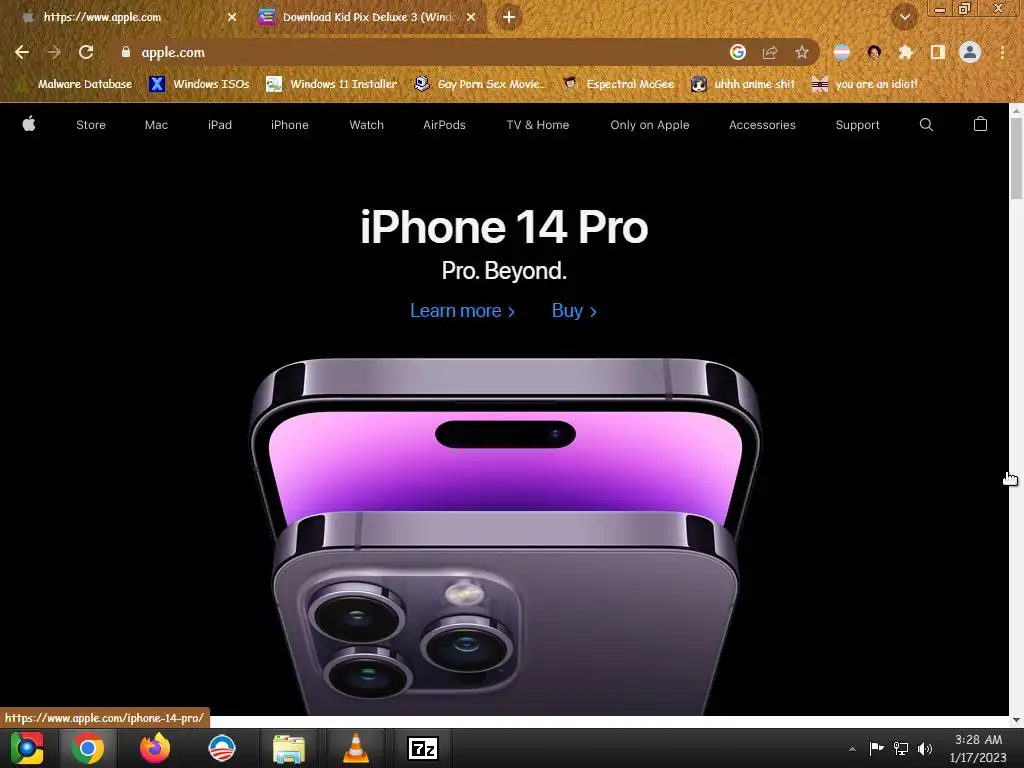Image resolution: width=1024 pixels, height=768 pixels.
Task: Follow the iPhone 14 Pro Learn more link
Action: [x=462, y=311]
